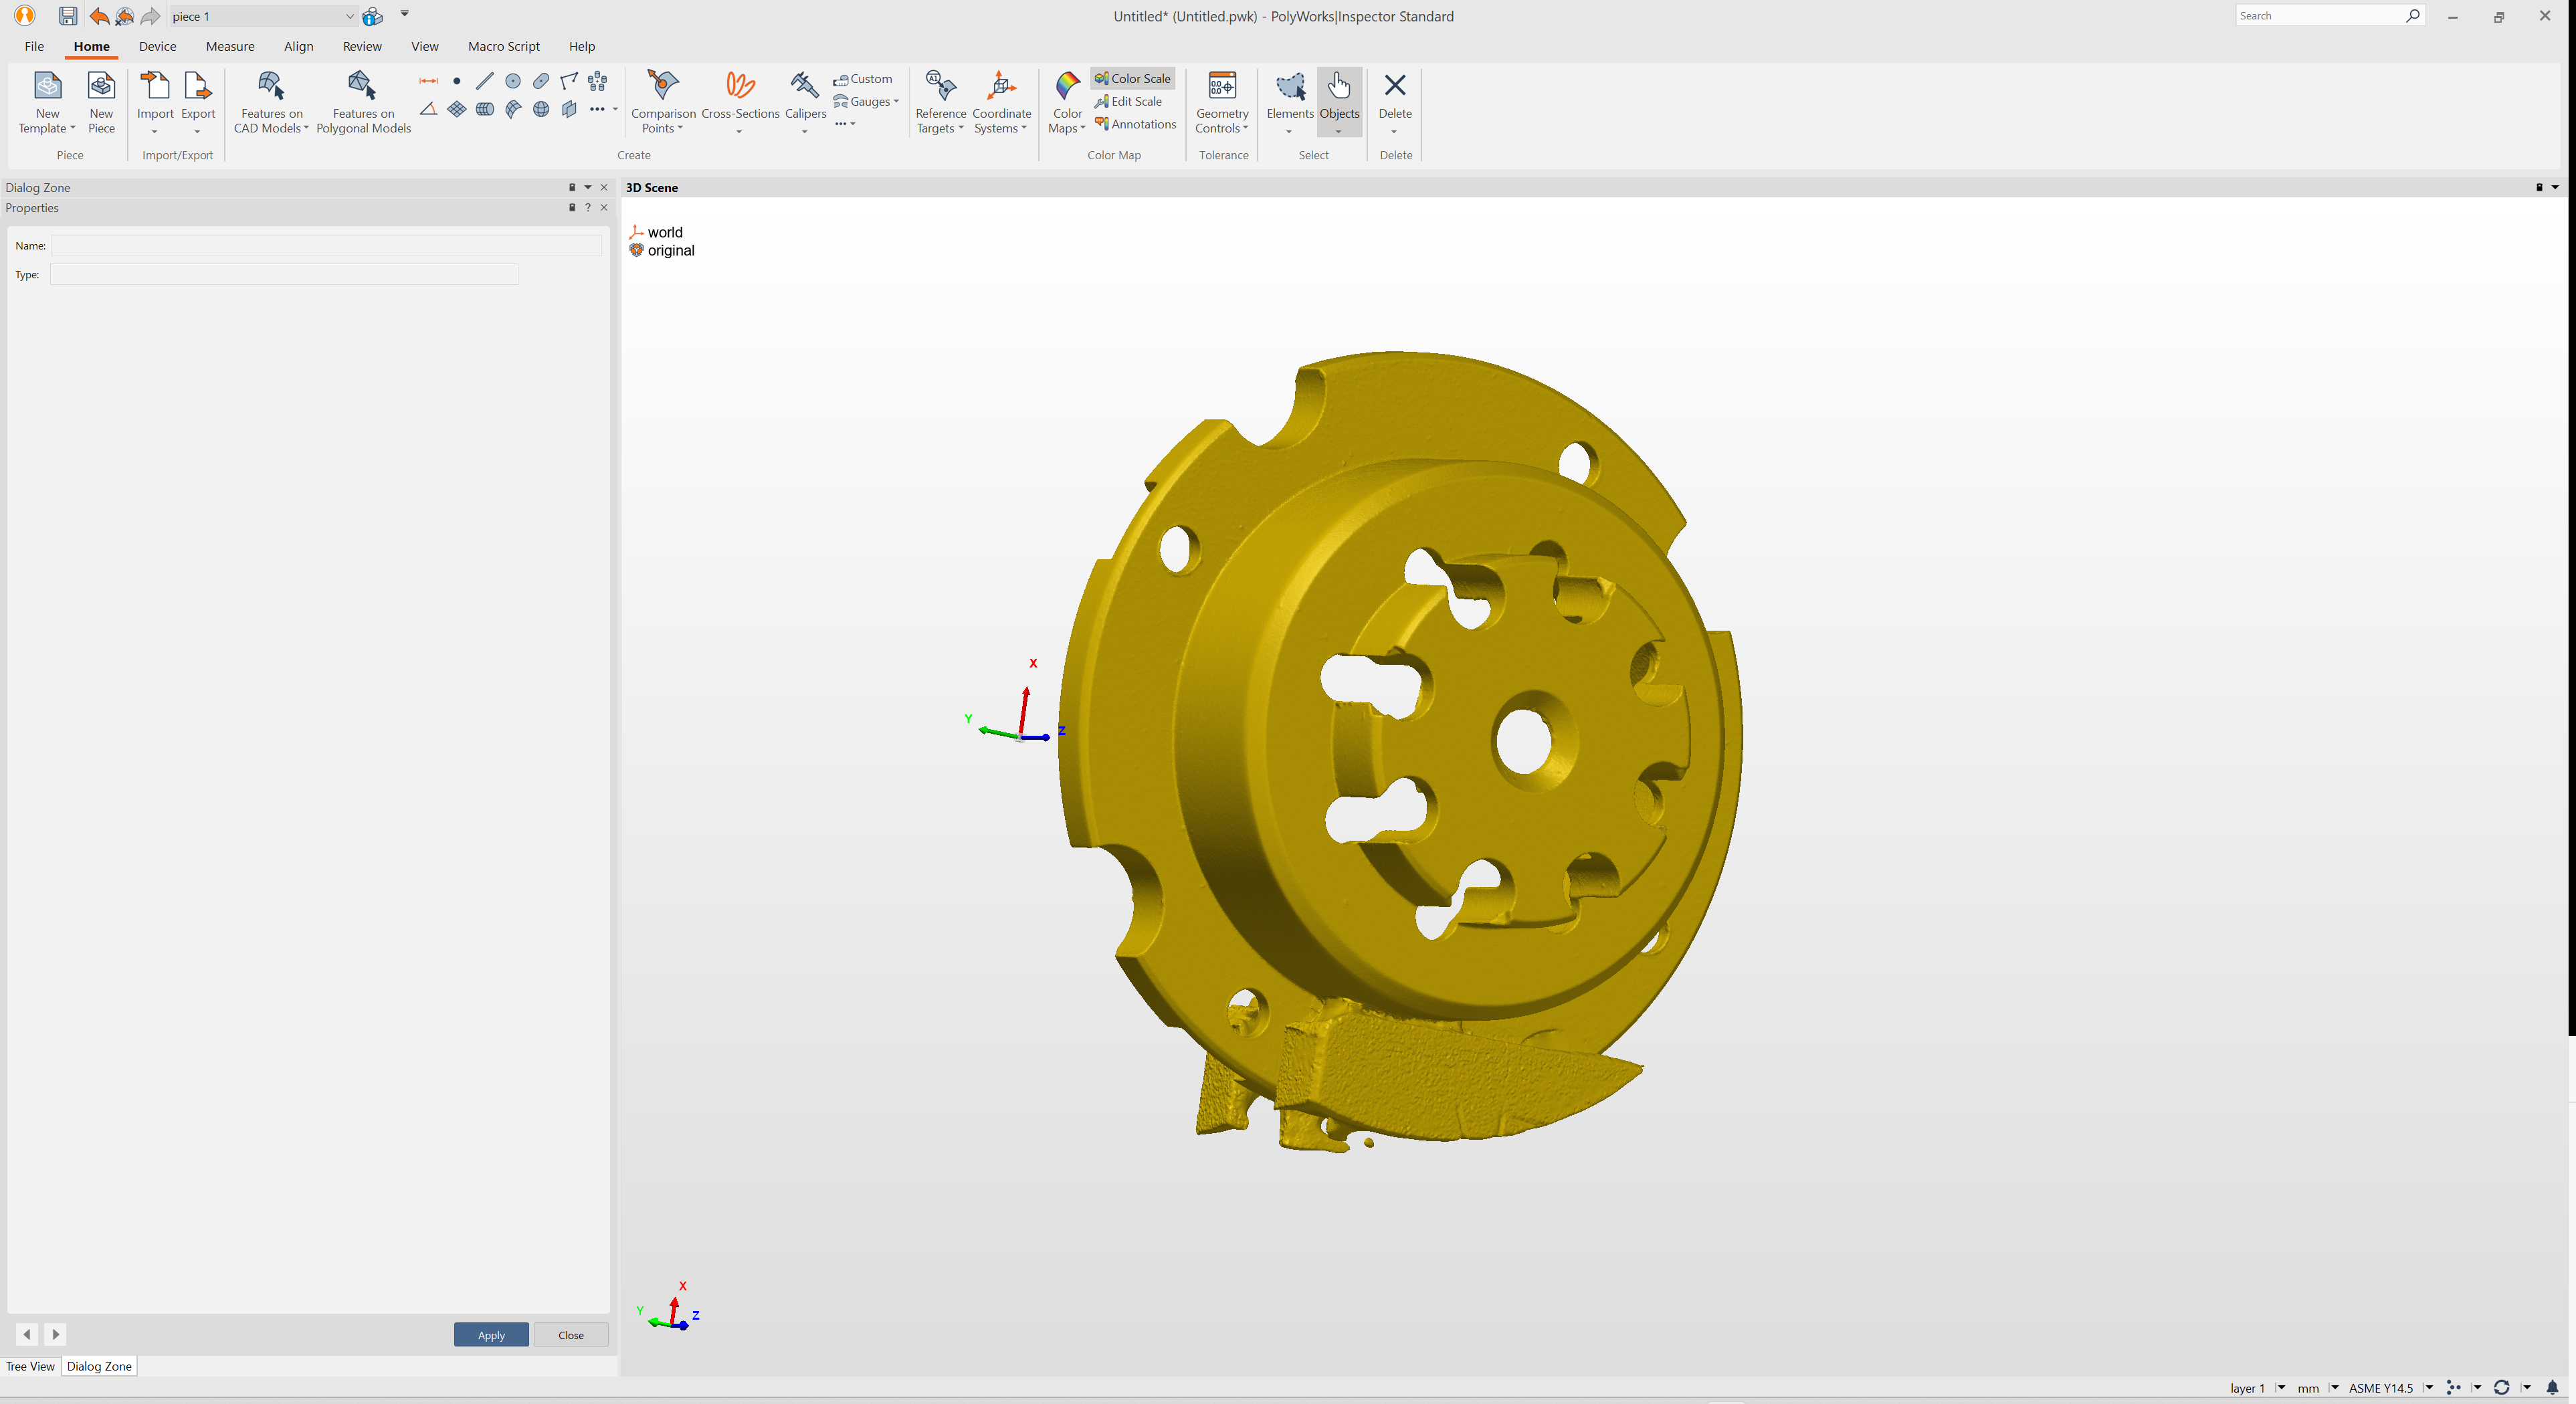Open the Cross-Sections tool
The width and height of the screenshot is (2576, 1404).
tap(739, 95)
